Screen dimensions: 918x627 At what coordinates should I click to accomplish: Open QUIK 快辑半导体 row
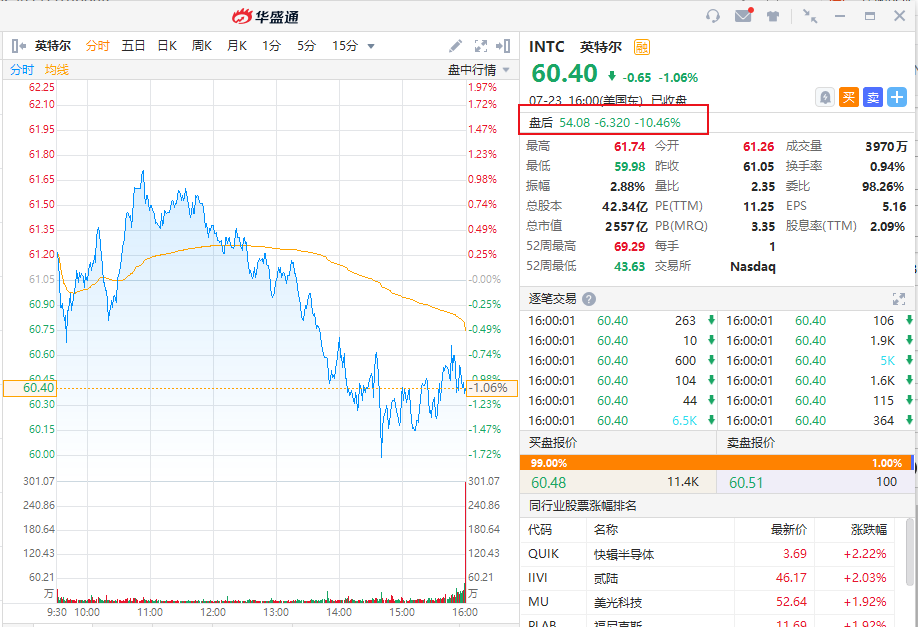tap(707, 554)
